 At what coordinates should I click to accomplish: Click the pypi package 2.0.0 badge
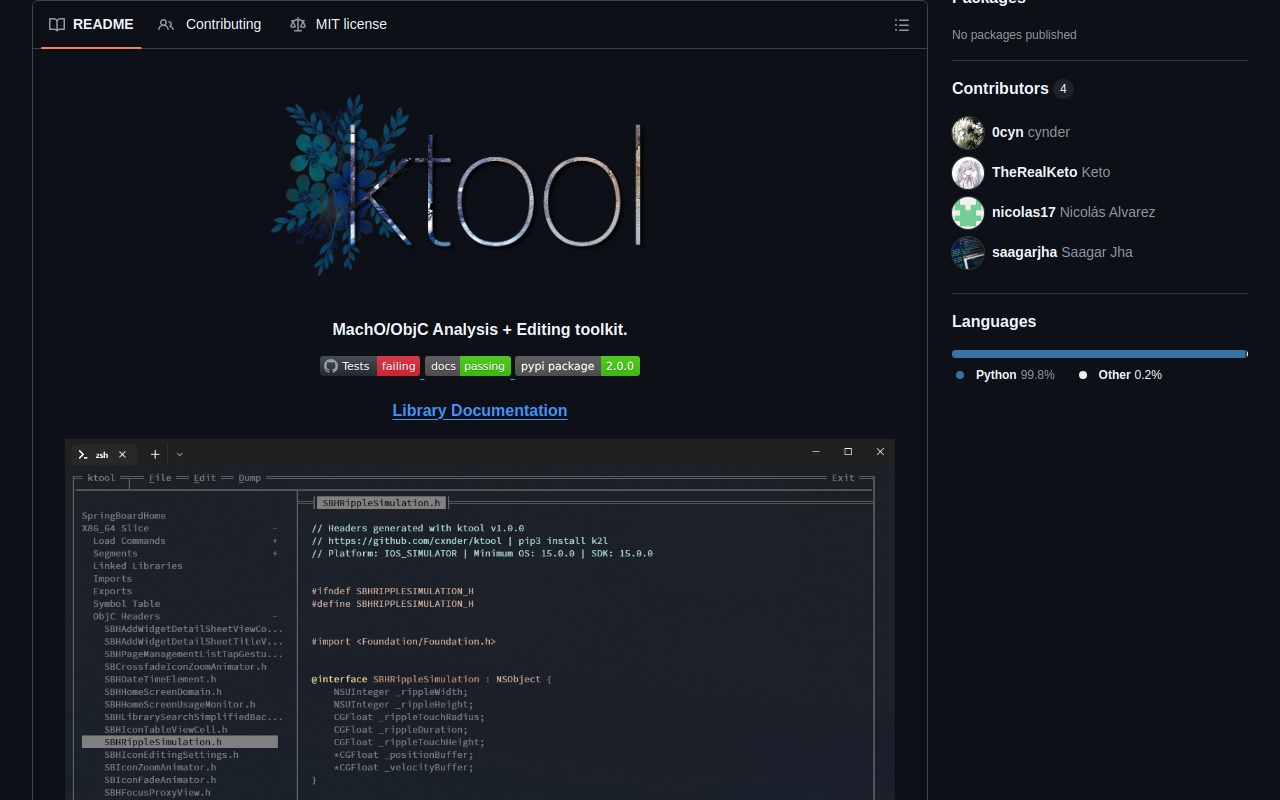pyautogui.click(x=577, y=366)
